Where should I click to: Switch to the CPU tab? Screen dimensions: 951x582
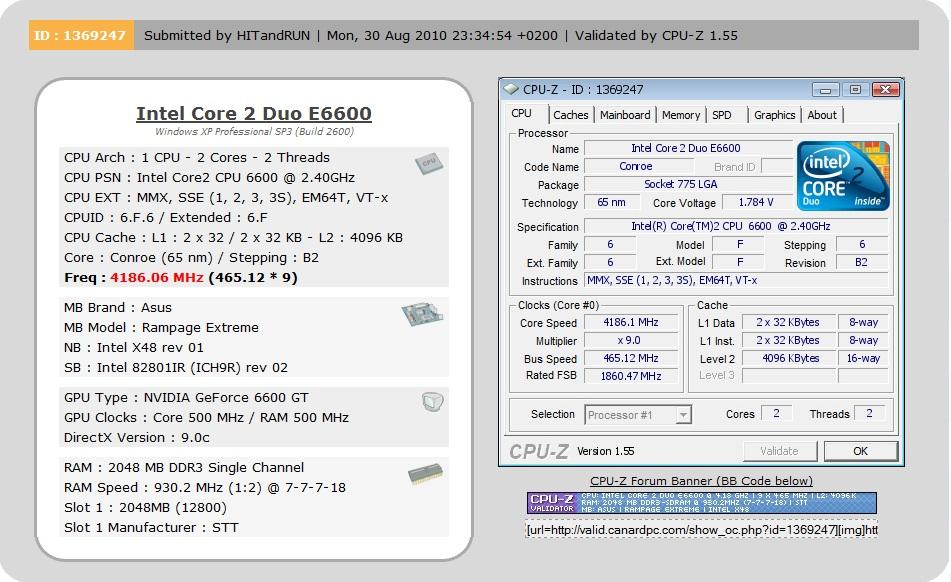[521, 113]
